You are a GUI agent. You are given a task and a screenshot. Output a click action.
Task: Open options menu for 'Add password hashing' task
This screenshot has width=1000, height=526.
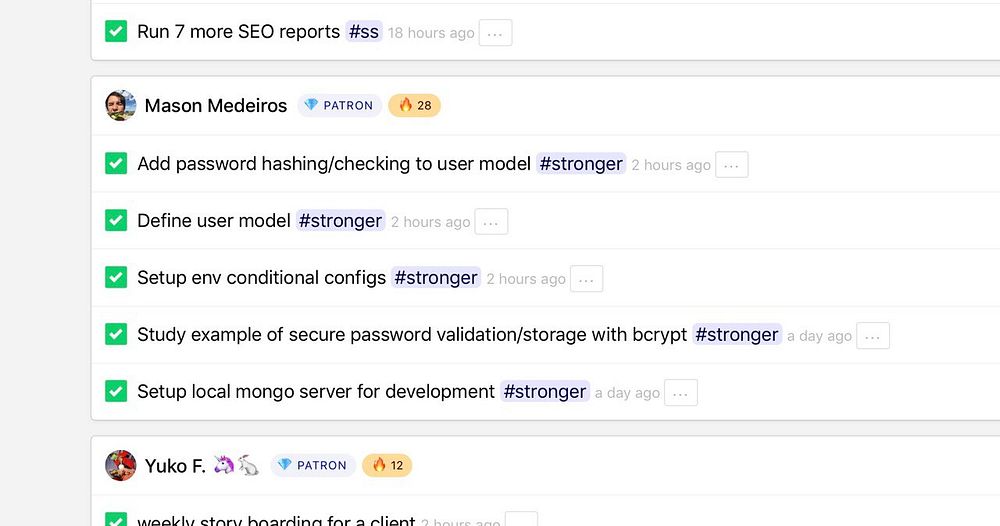coord(732,165)
